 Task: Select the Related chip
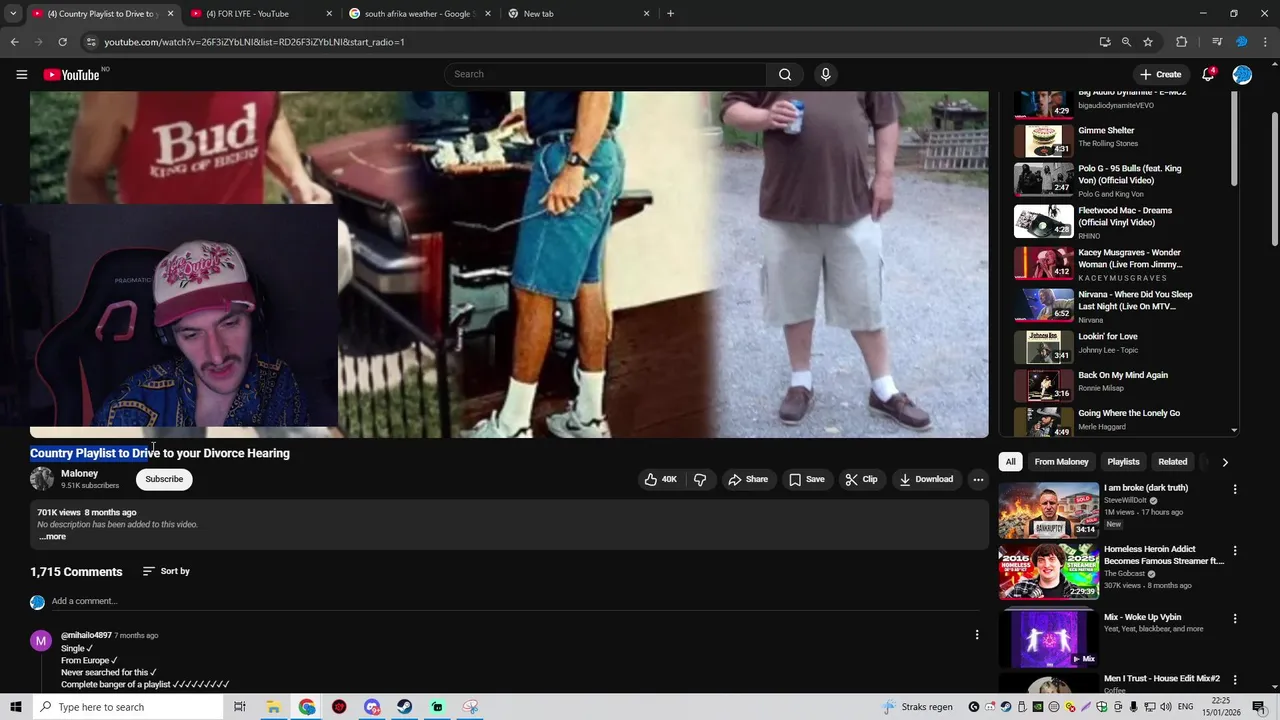point(1172,462)
